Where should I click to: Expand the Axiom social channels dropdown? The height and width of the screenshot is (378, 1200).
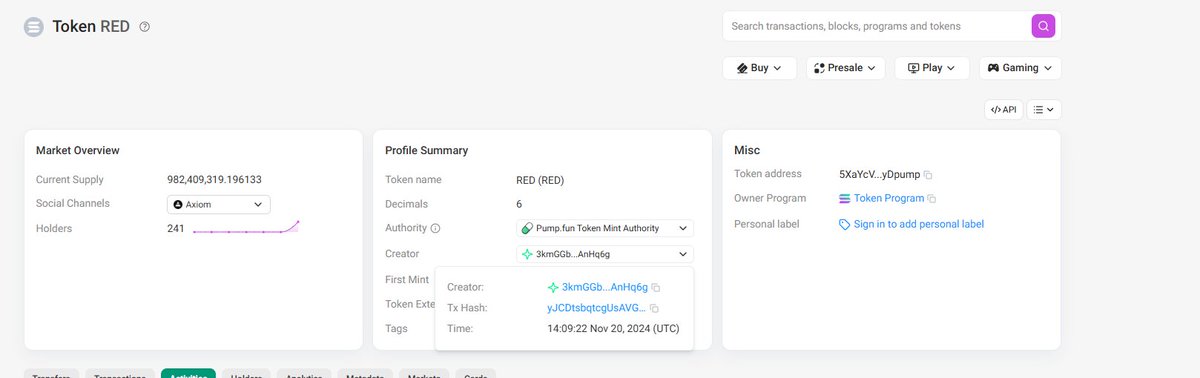(218, 204)
